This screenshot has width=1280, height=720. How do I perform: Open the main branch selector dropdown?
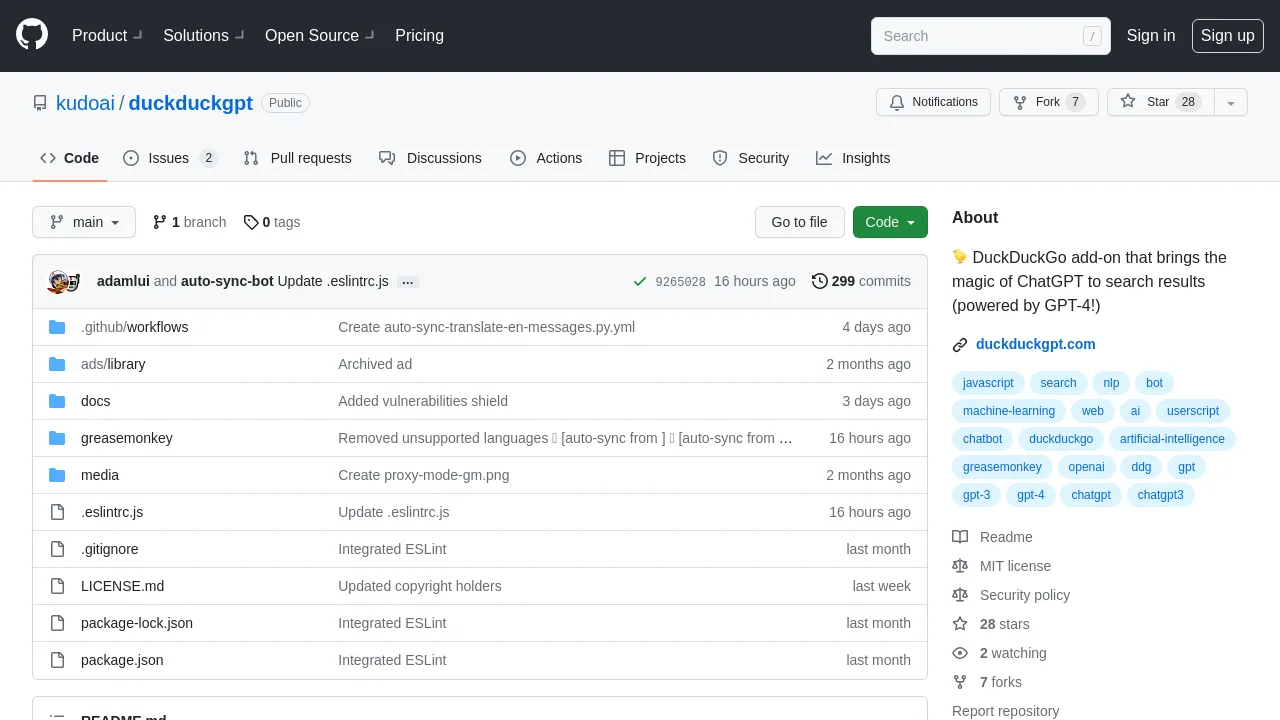(x=84, y=222)
